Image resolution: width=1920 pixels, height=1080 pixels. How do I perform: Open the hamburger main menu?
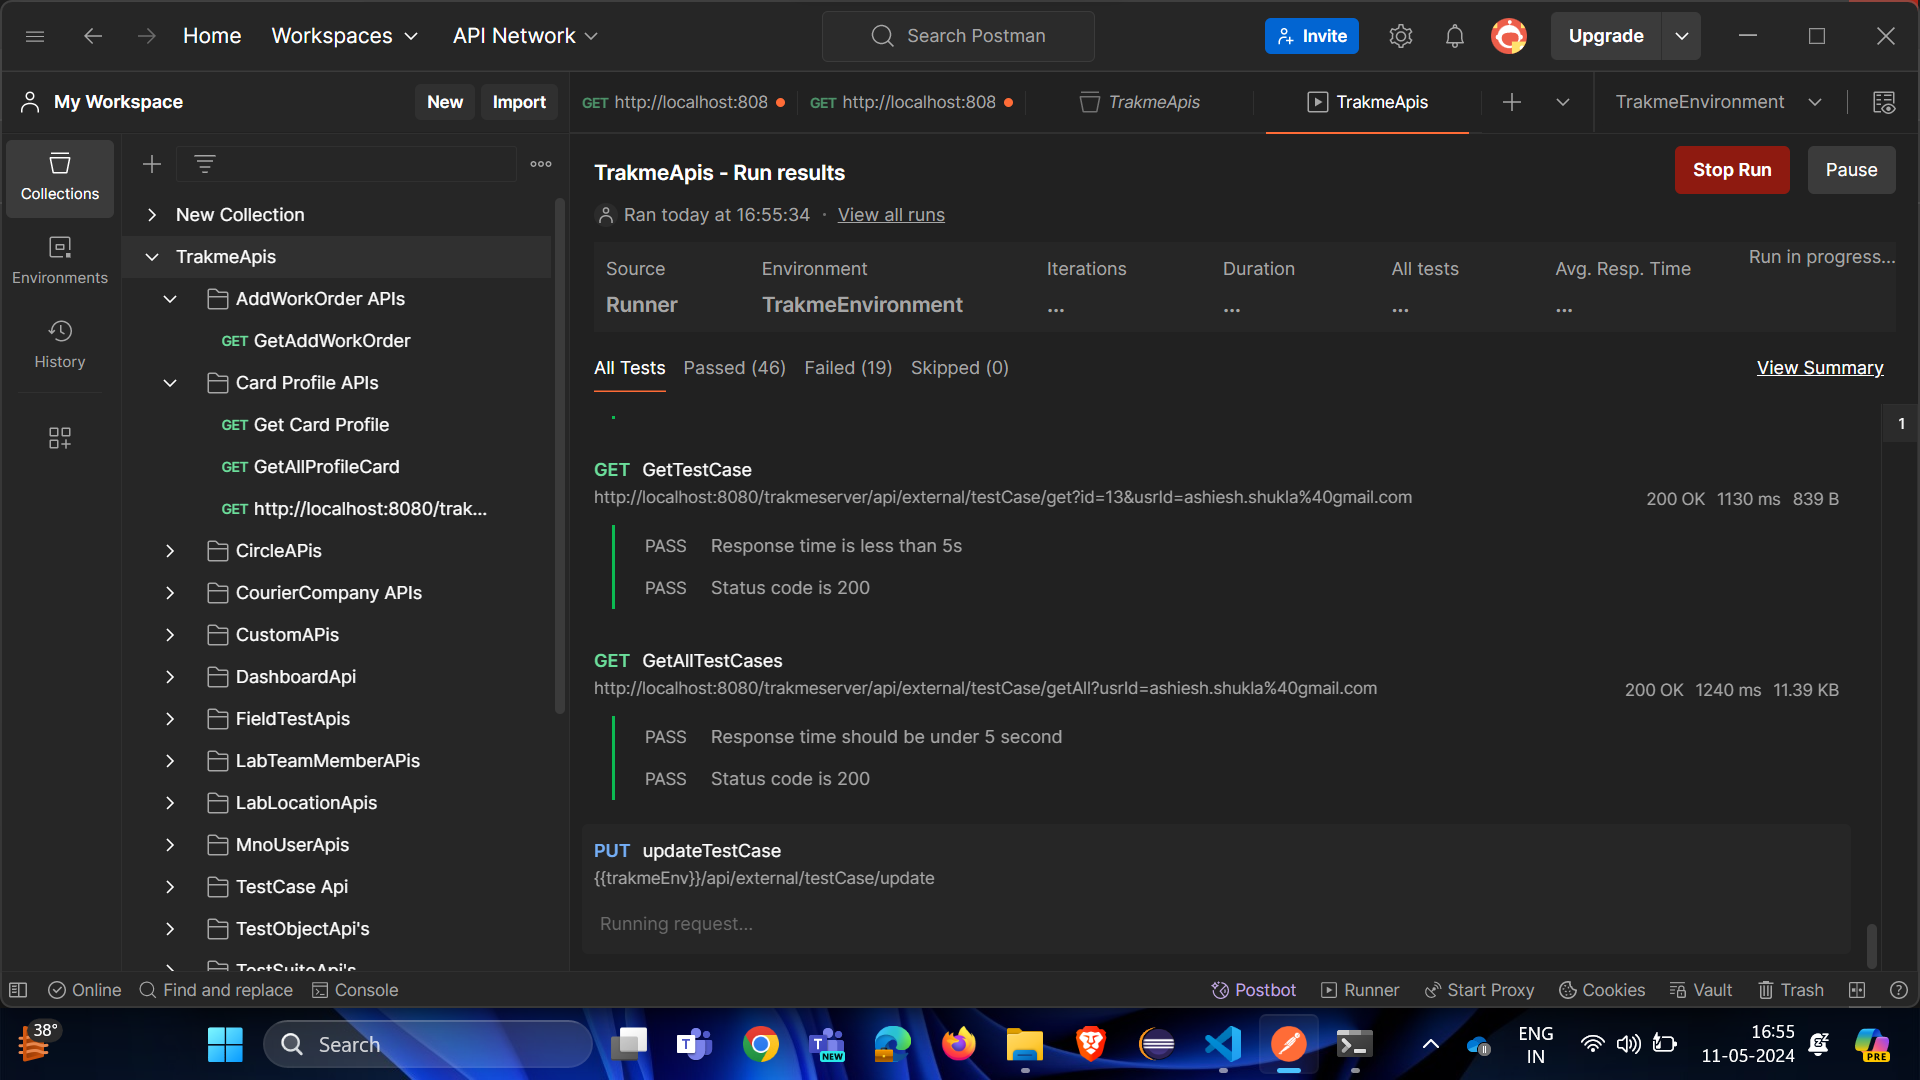pyautogui.click(x=35, y=36)
